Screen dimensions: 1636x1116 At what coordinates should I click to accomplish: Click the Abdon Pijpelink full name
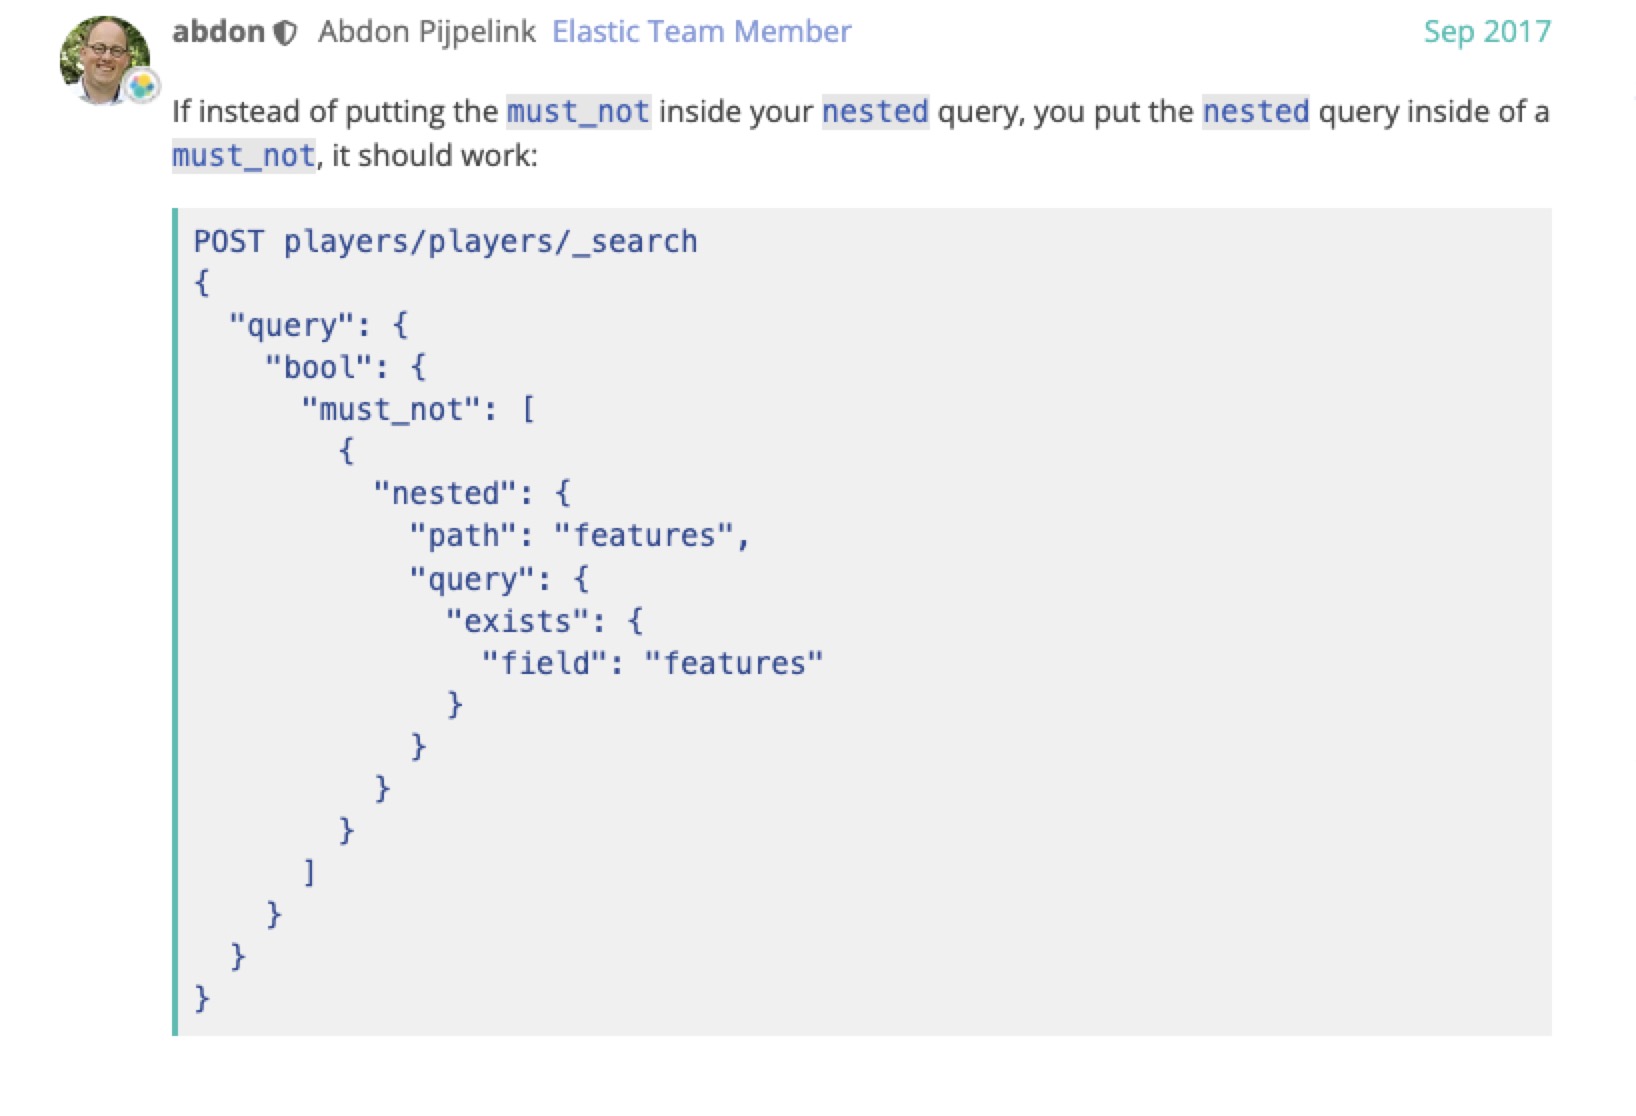coord(427,32)
